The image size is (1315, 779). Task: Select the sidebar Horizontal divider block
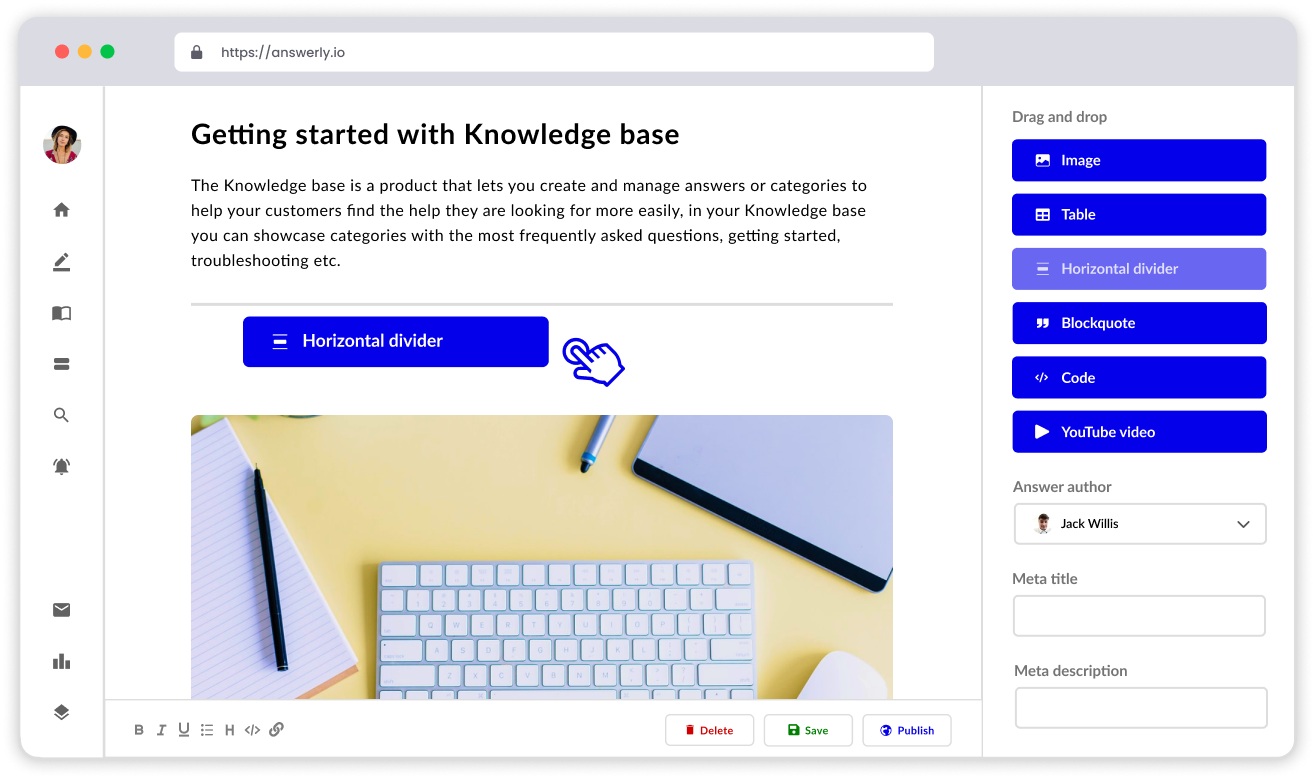tap(1139, 269)
